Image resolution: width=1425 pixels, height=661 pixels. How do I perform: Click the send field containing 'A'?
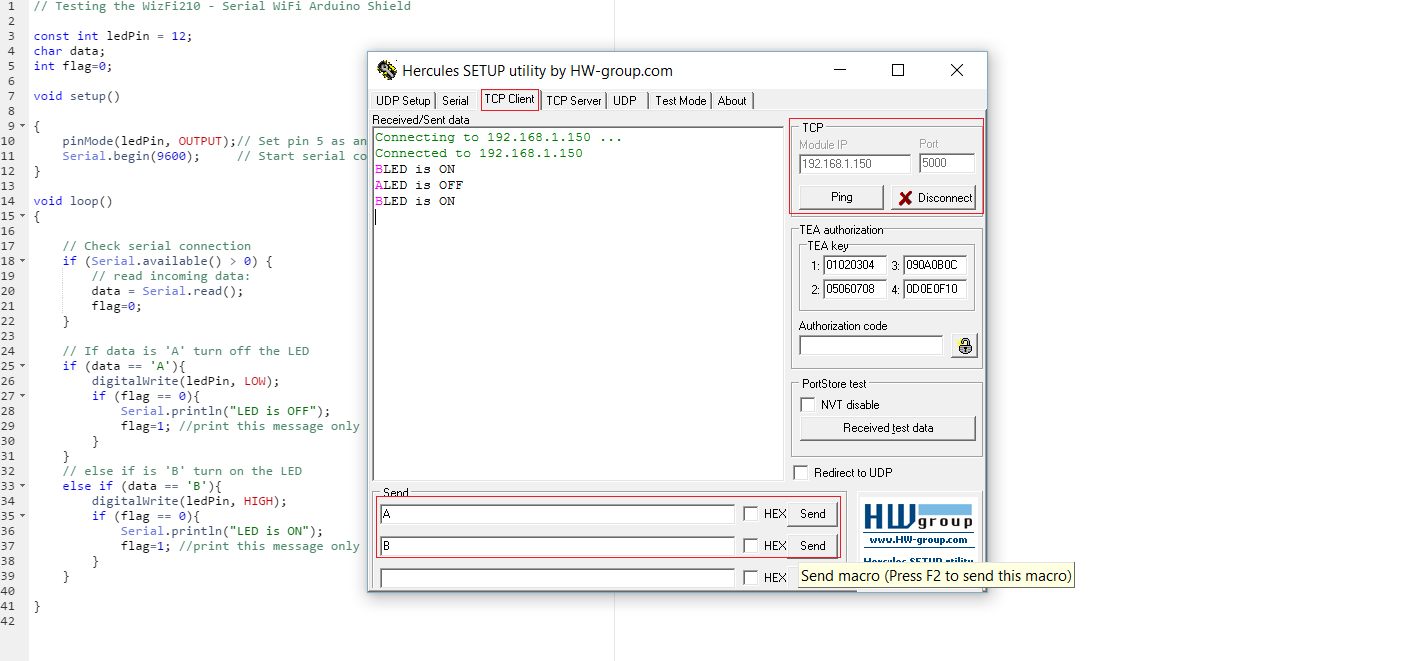click(x=558, y=514)
